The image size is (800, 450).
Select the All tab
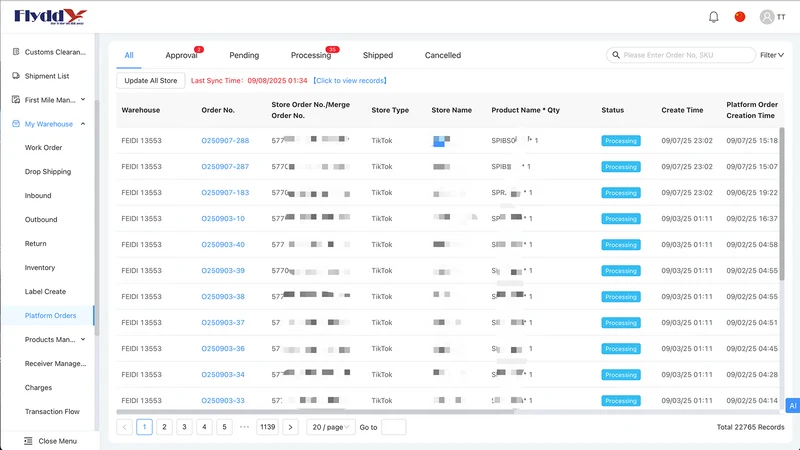(129, 55)
